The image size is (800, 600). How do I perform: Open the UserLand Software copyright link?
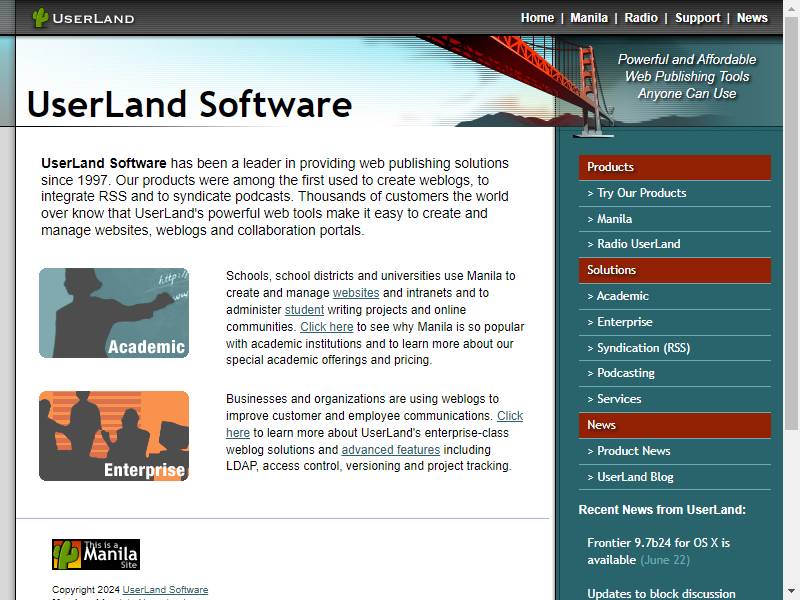pos(165,589)
